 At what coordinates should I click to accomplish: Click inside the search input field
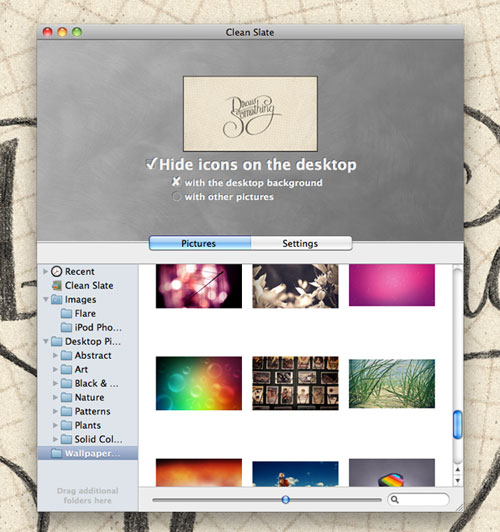419,499
